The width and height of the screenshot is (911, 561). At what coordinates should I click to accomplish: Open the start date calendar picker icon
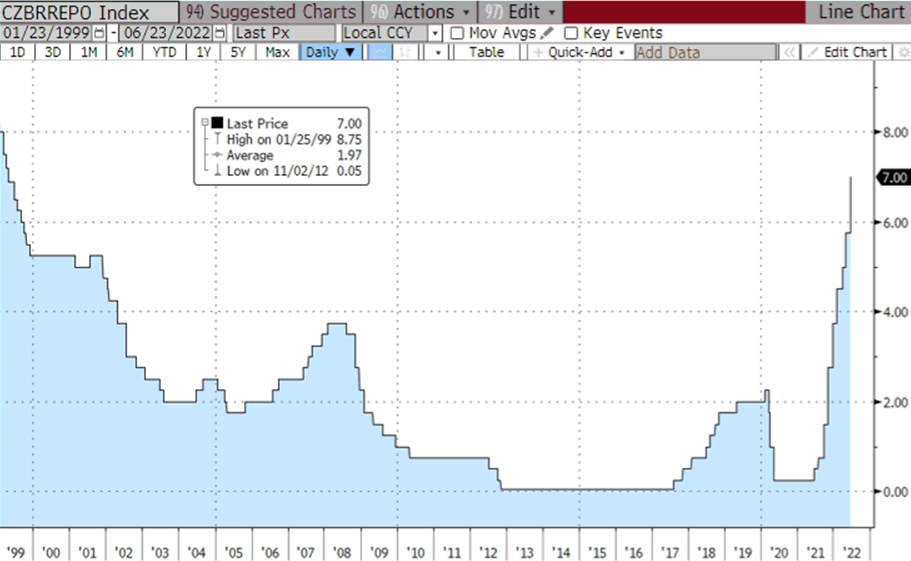click(x=99, y=33)
